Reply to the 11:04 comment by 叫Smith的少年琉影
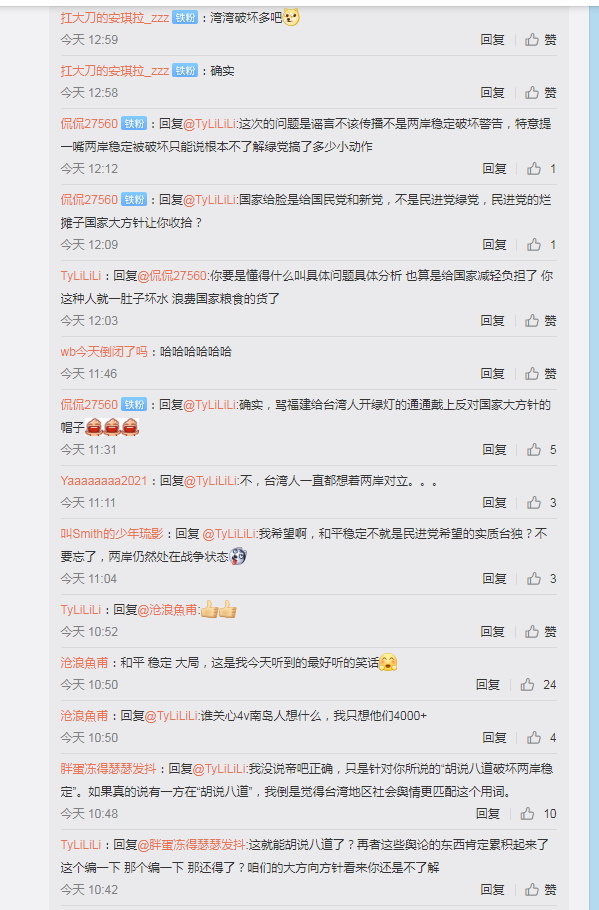 495,579
